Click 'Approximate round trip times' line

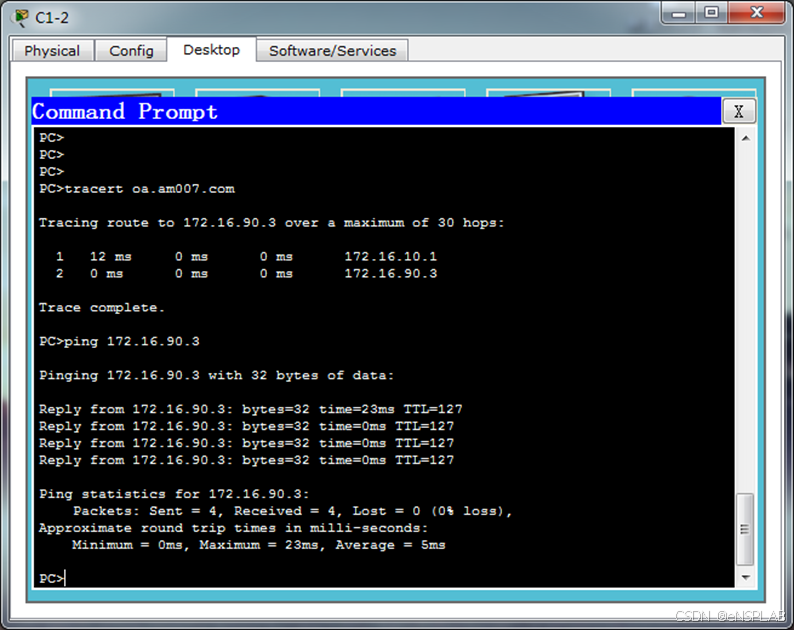233,528
